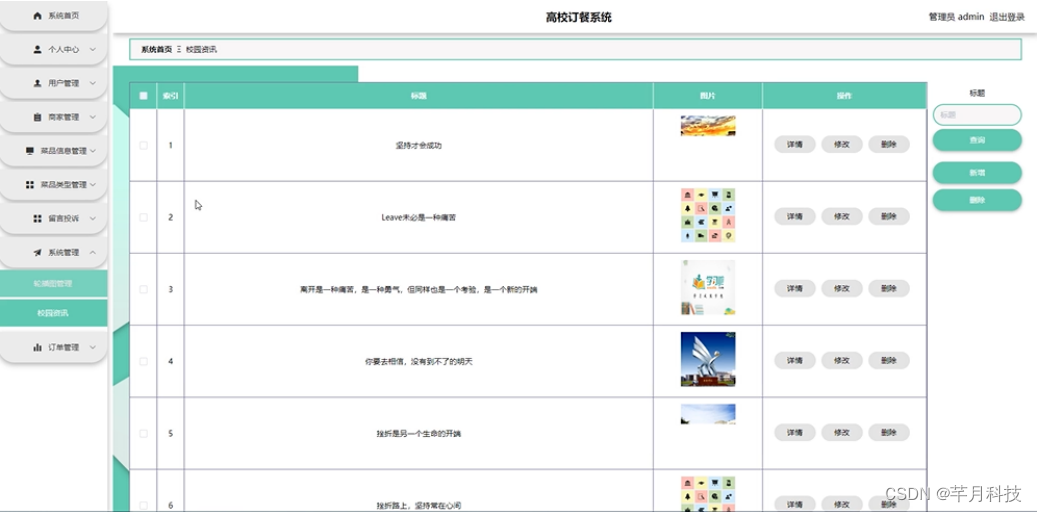Click the 标题 column header
The height and width of the screenshot is (512, 1037).
419,96
